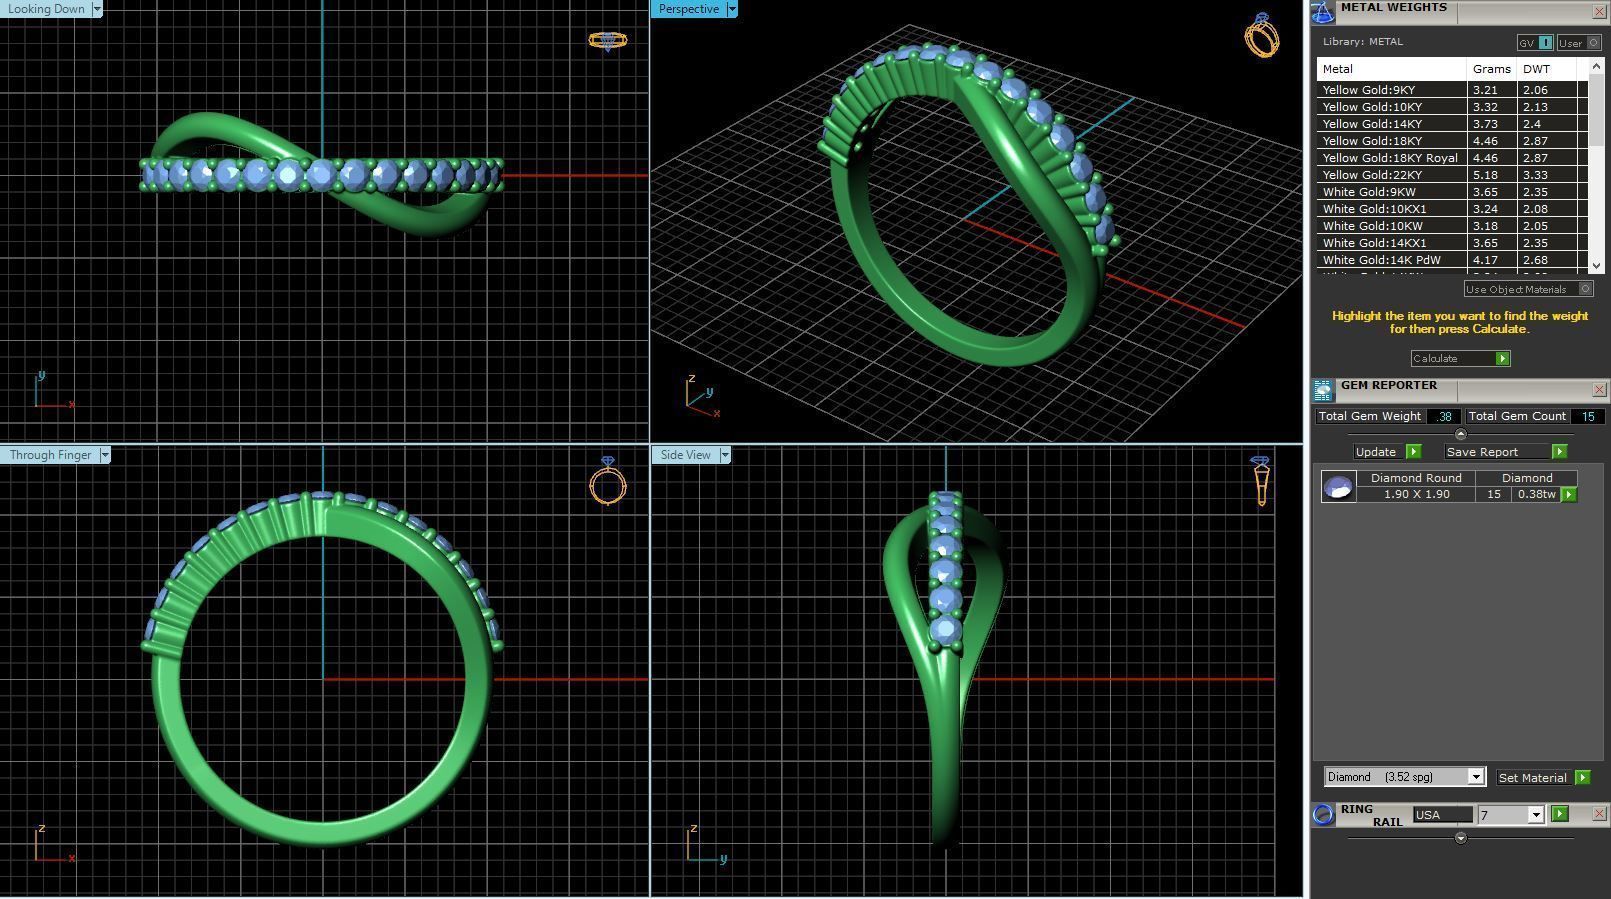
Task: Click the ring icon in Through Finger viewport
Action: (607, 481)
